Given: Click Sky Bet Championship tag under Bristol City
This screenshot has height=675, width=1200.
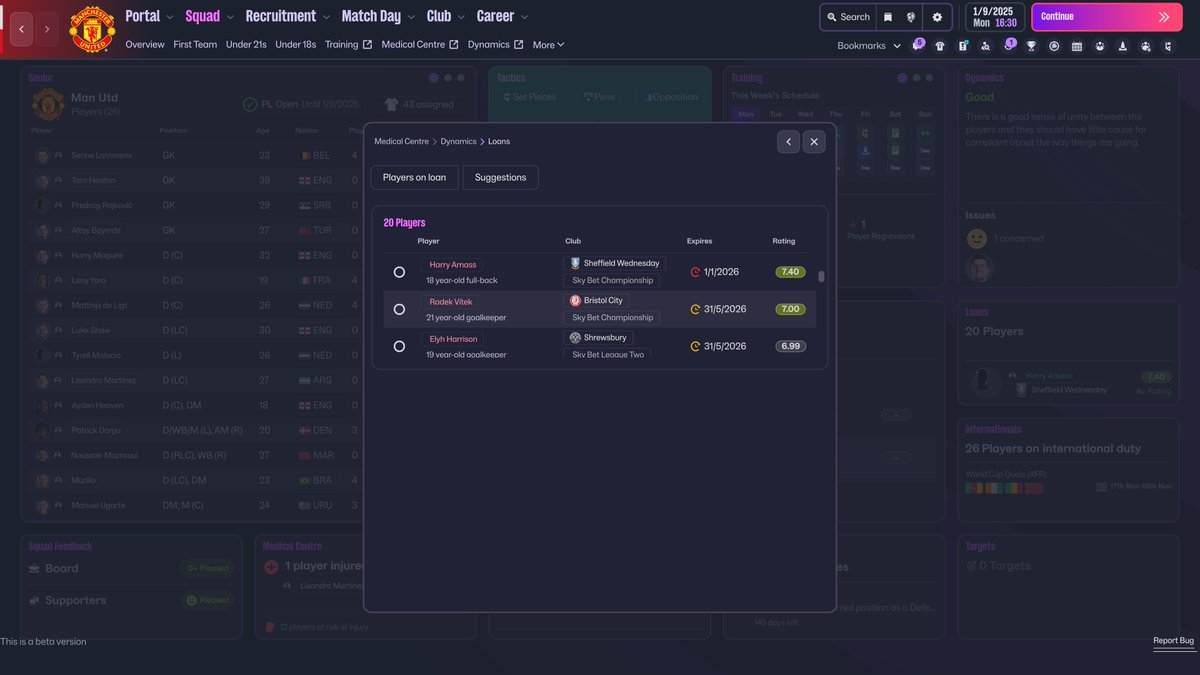Looking at the screenshot, I should tap(612, 318).
